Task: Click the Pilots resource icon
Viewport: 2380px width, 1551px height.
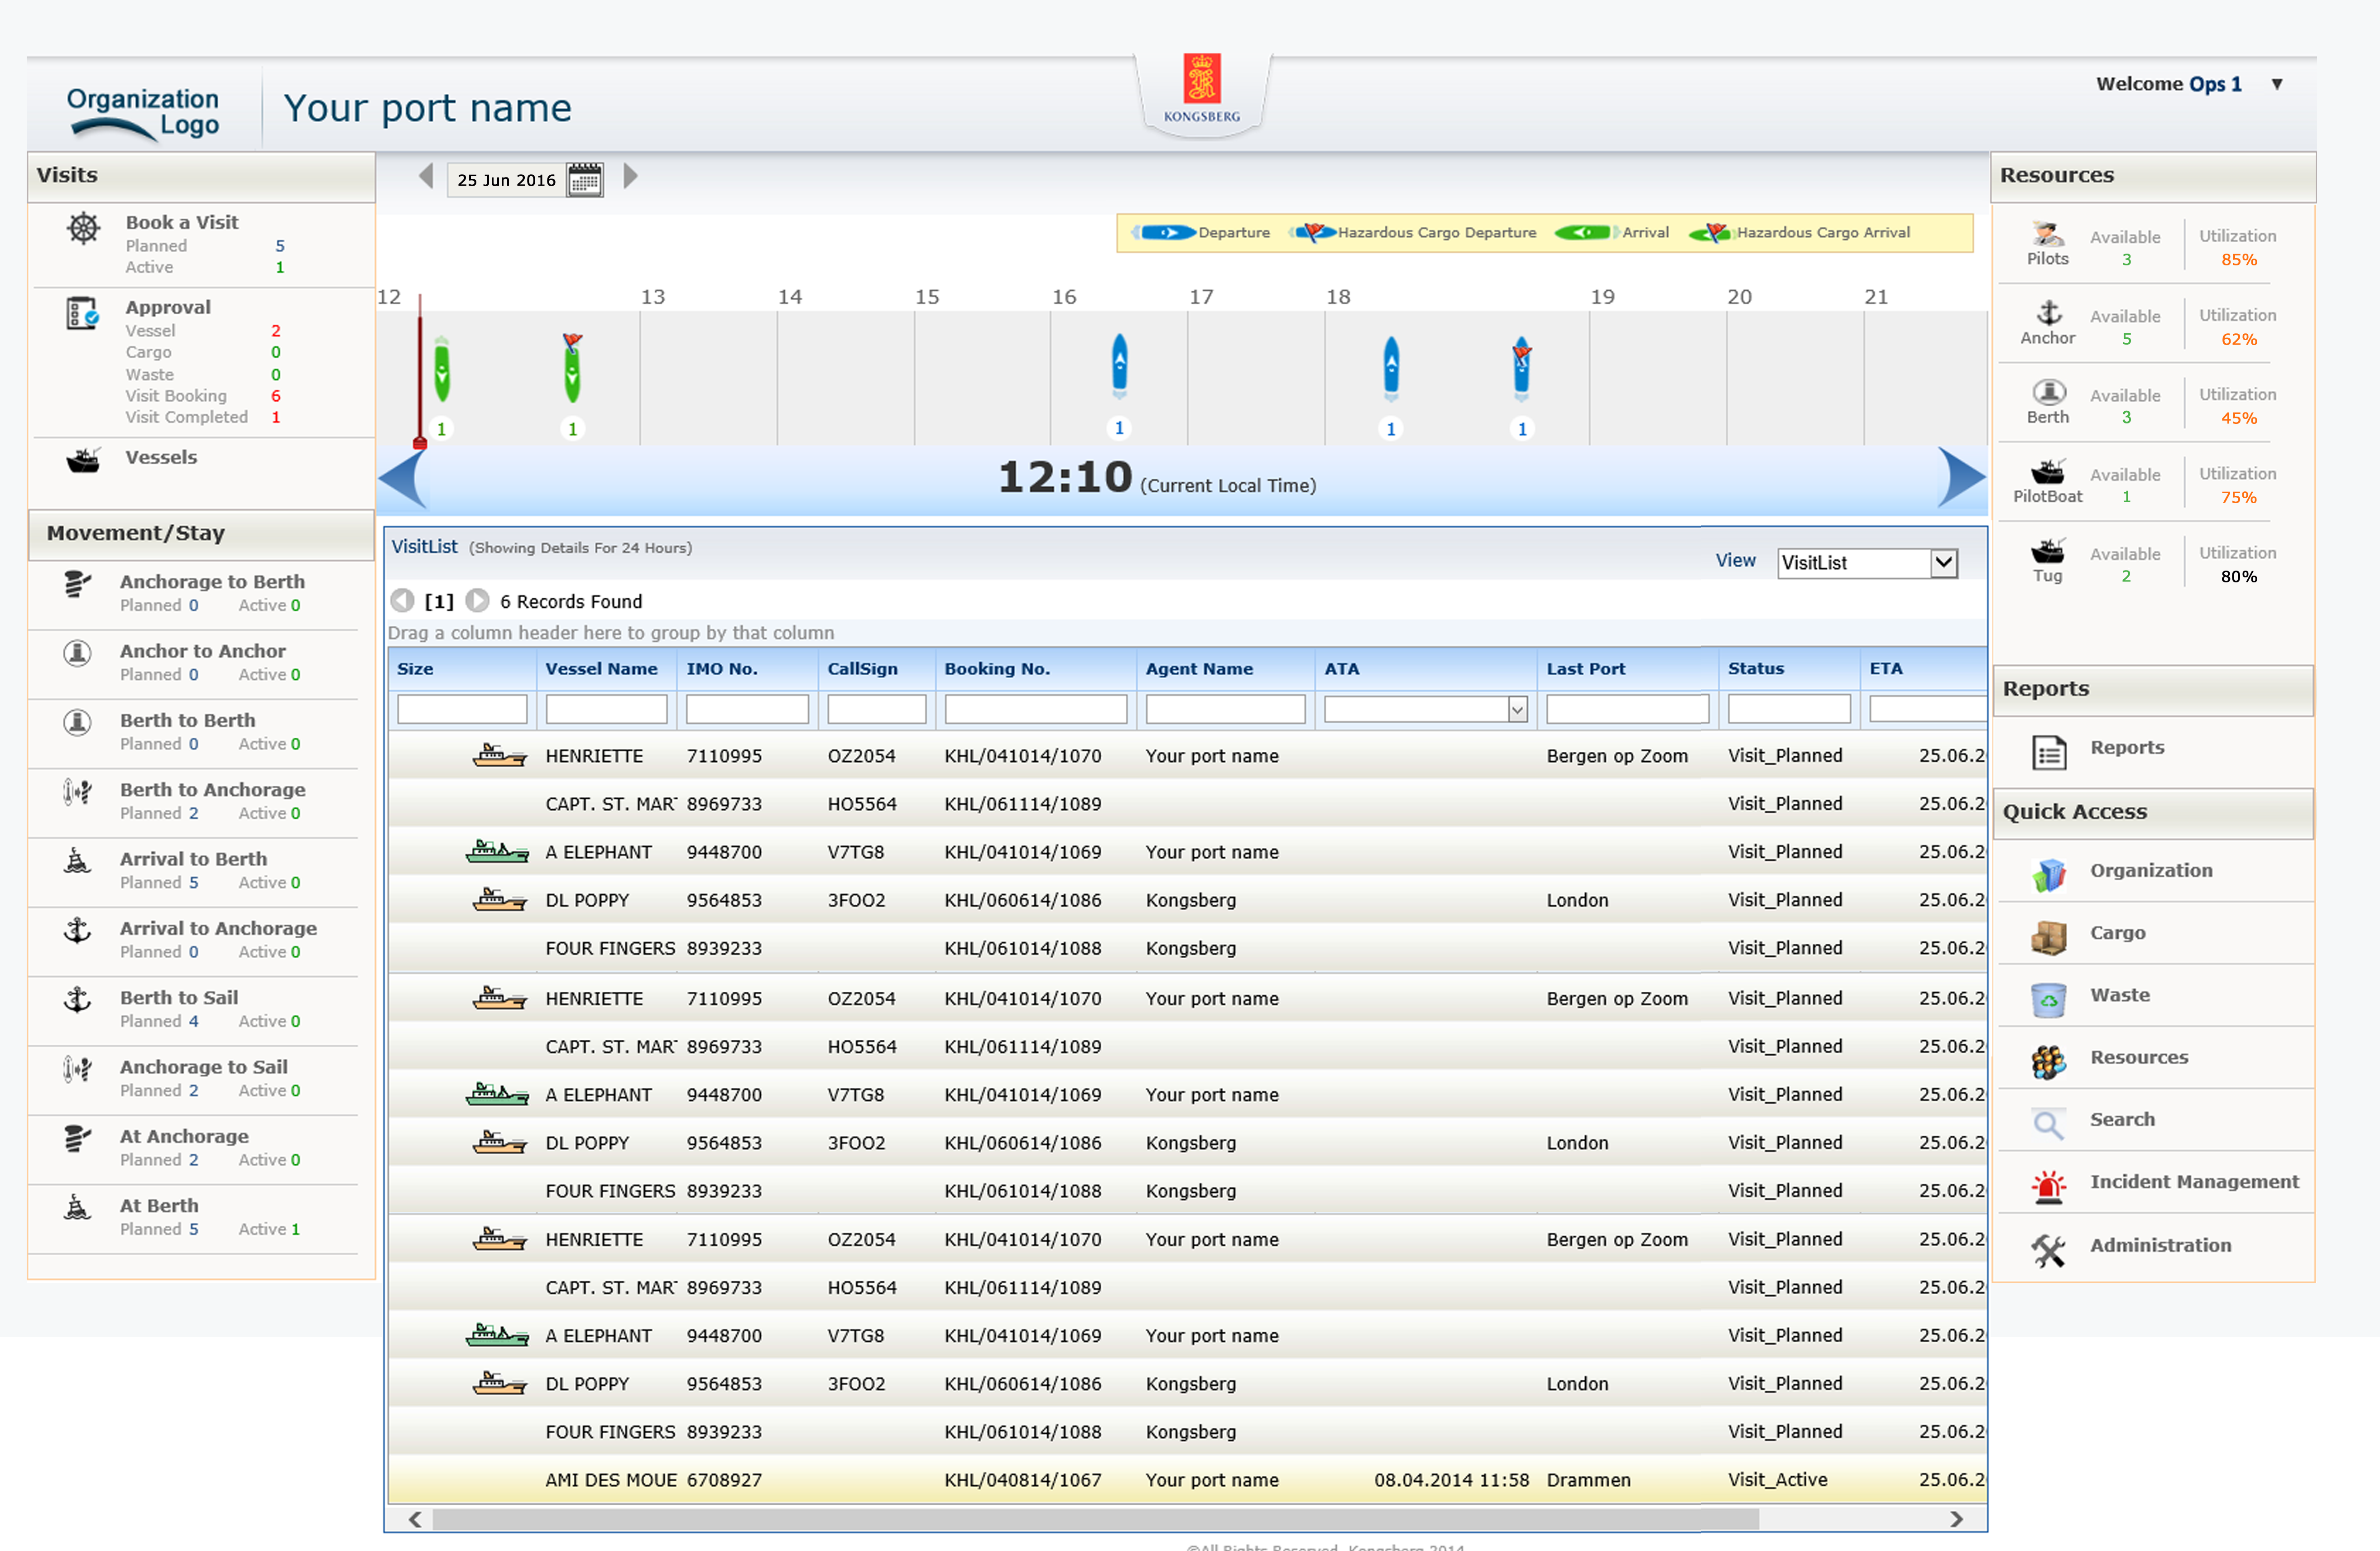Action: coord(2047,234)
